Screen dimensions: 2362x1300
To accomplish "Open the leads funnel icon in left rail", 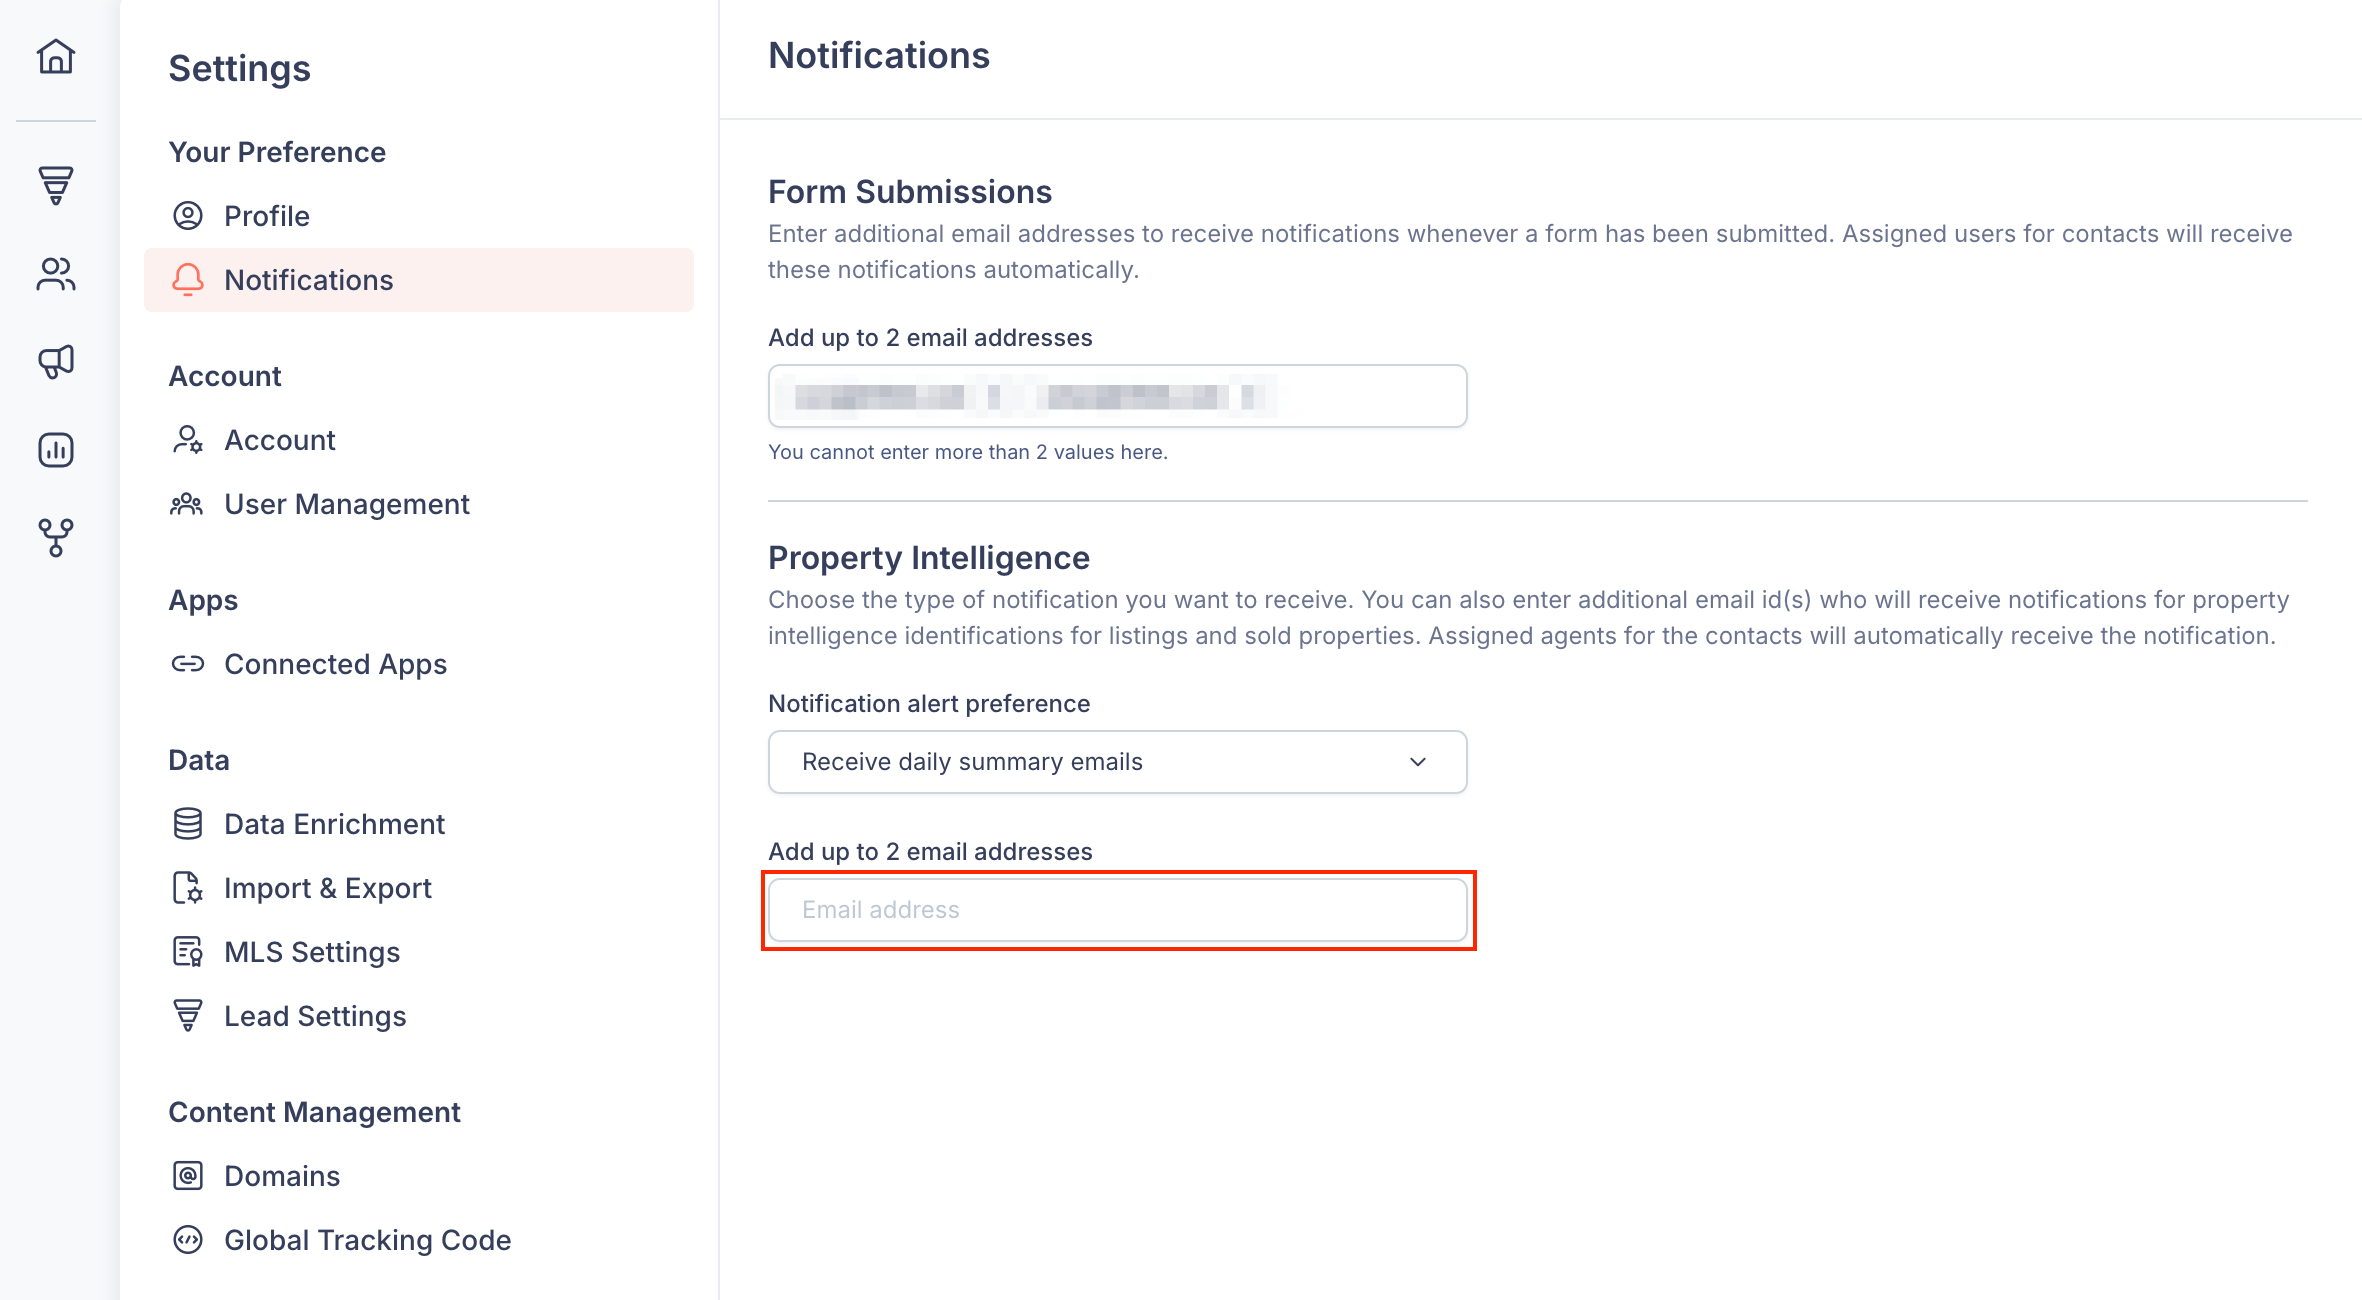I will pyautogui.click(x=56, y=185).
